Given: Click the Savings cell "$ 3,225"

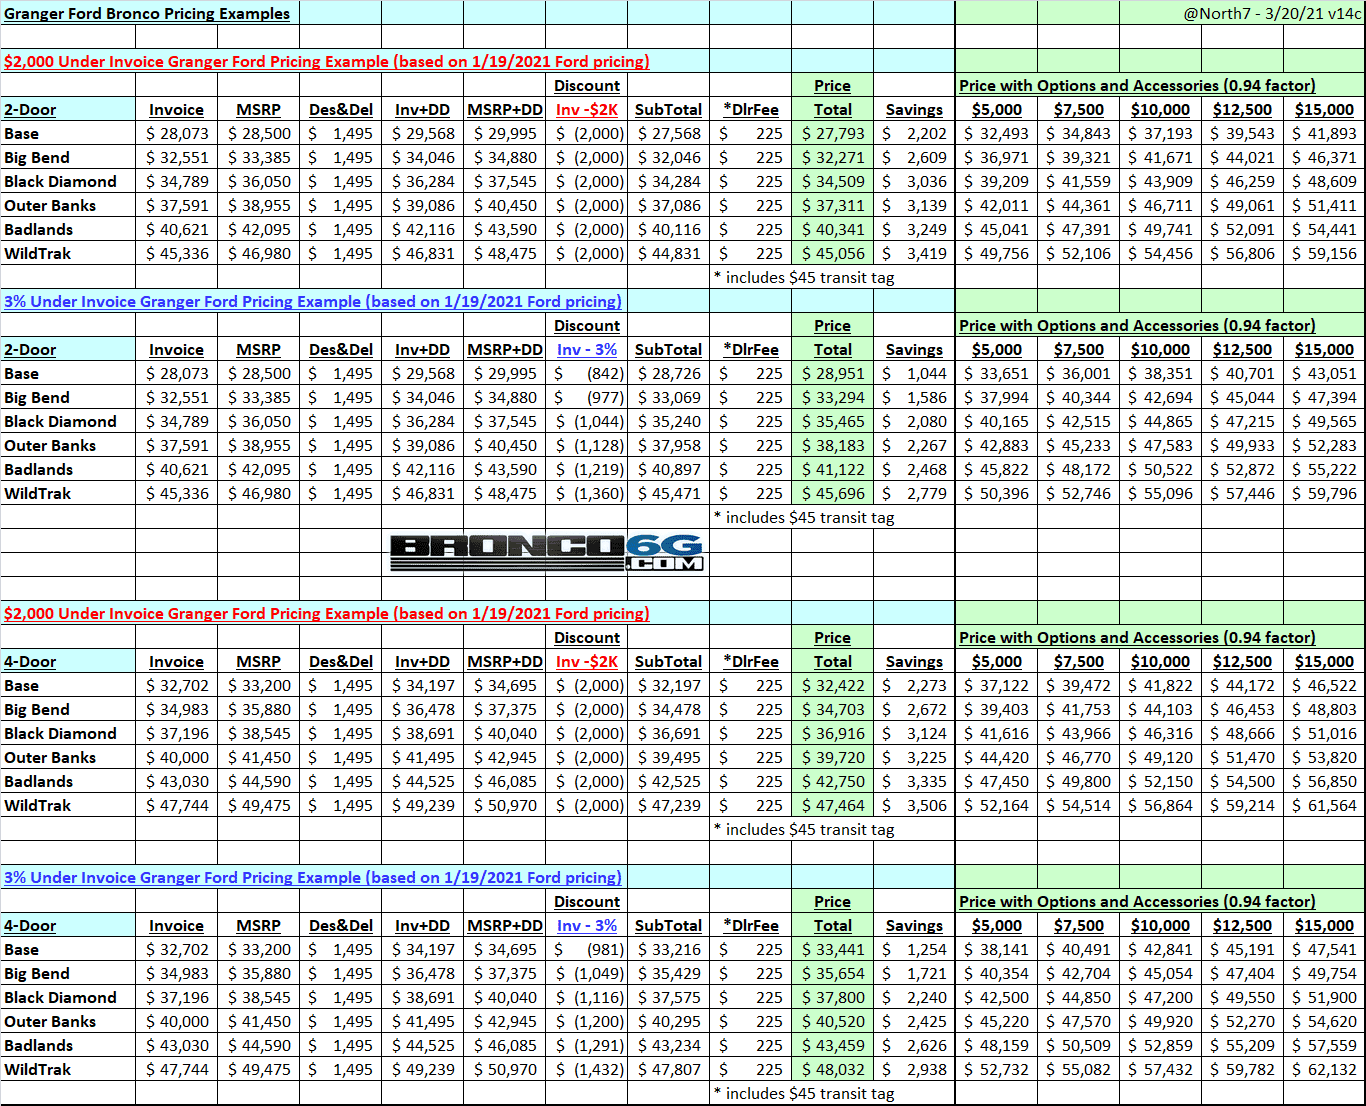Looking at the screenshot, I should click(x=915, y=758).
